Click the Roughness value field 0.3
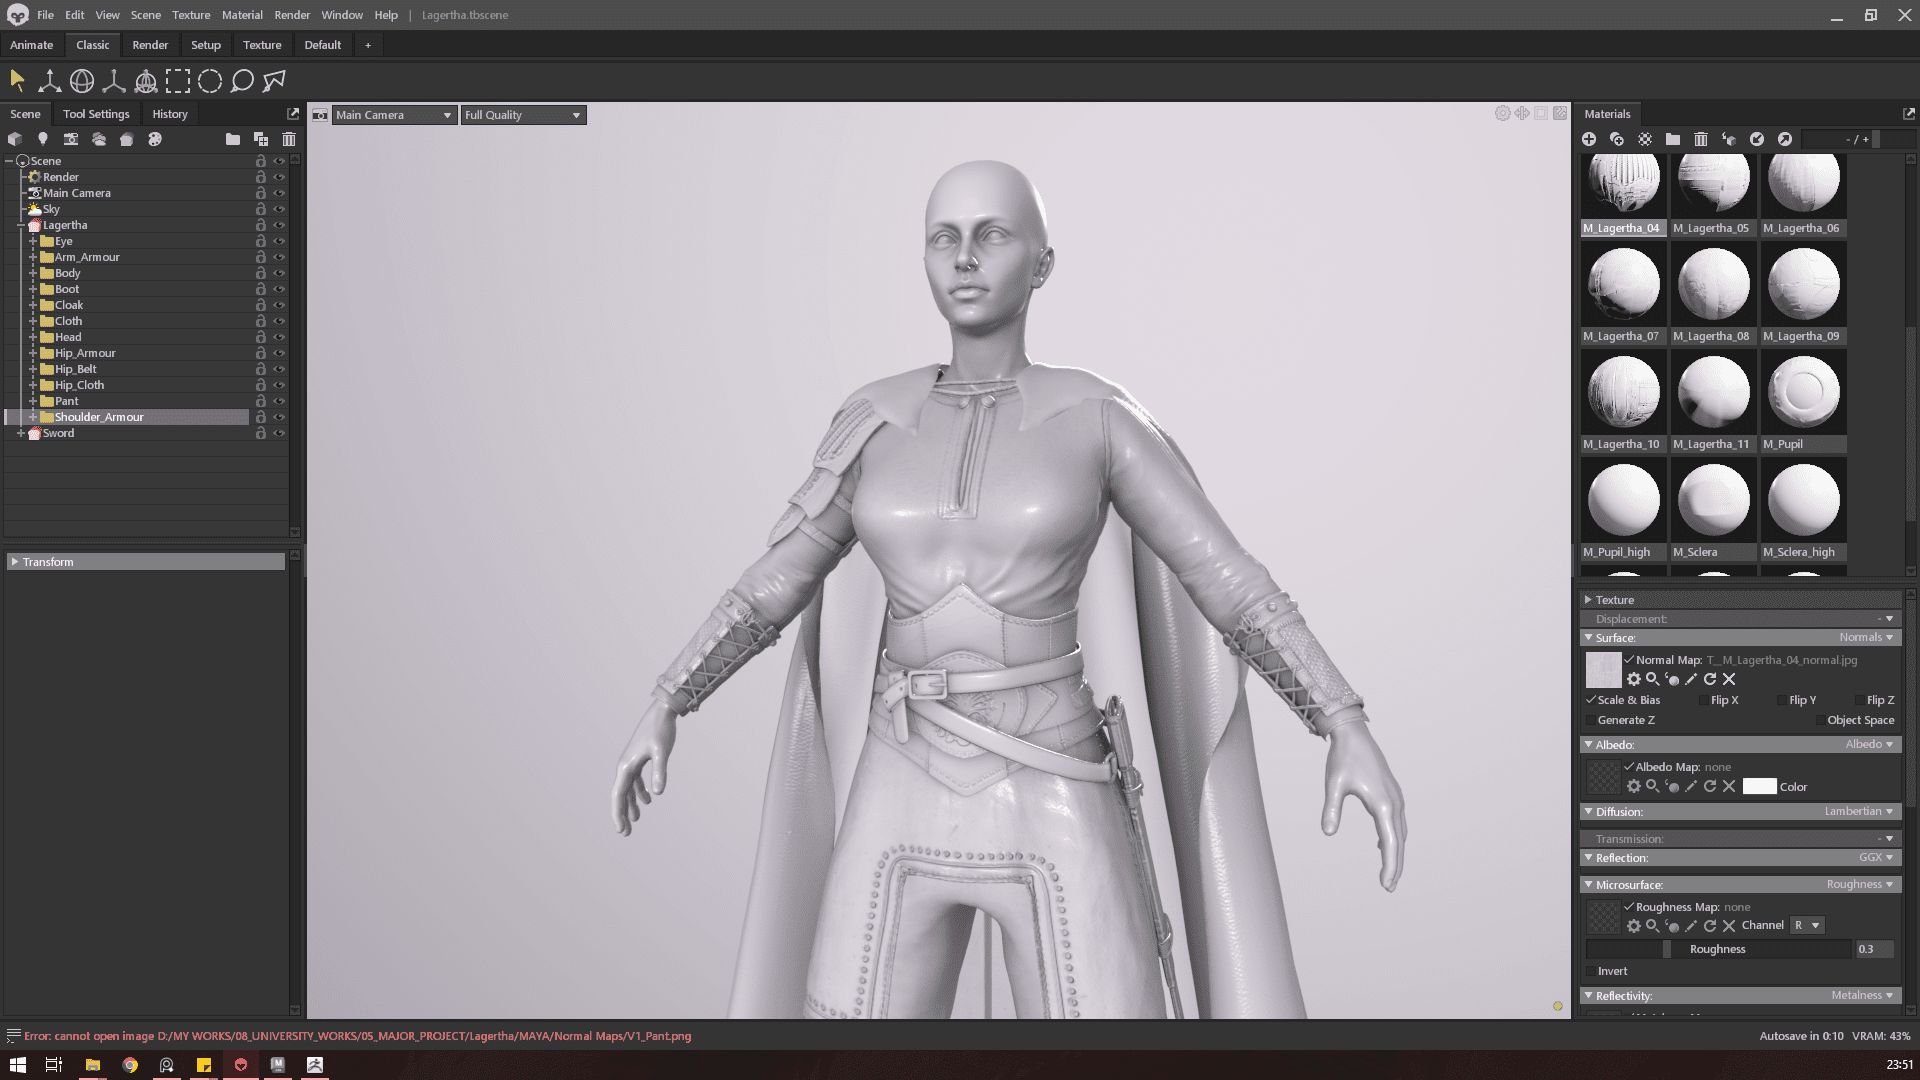Screen dimensions: 1920x1080 [1874, 949]
